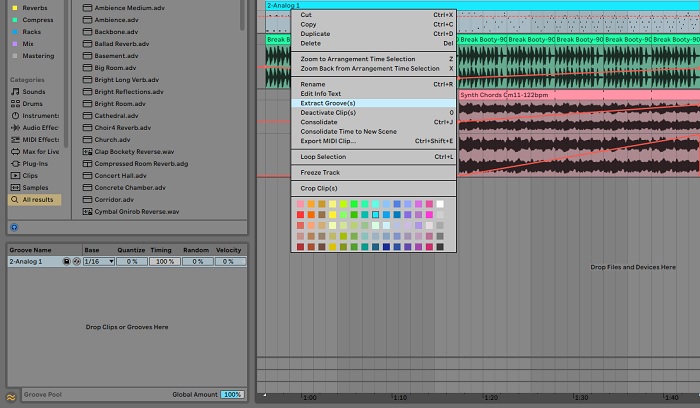Select Concert Hall.adv preset

[x=115, y=176]
